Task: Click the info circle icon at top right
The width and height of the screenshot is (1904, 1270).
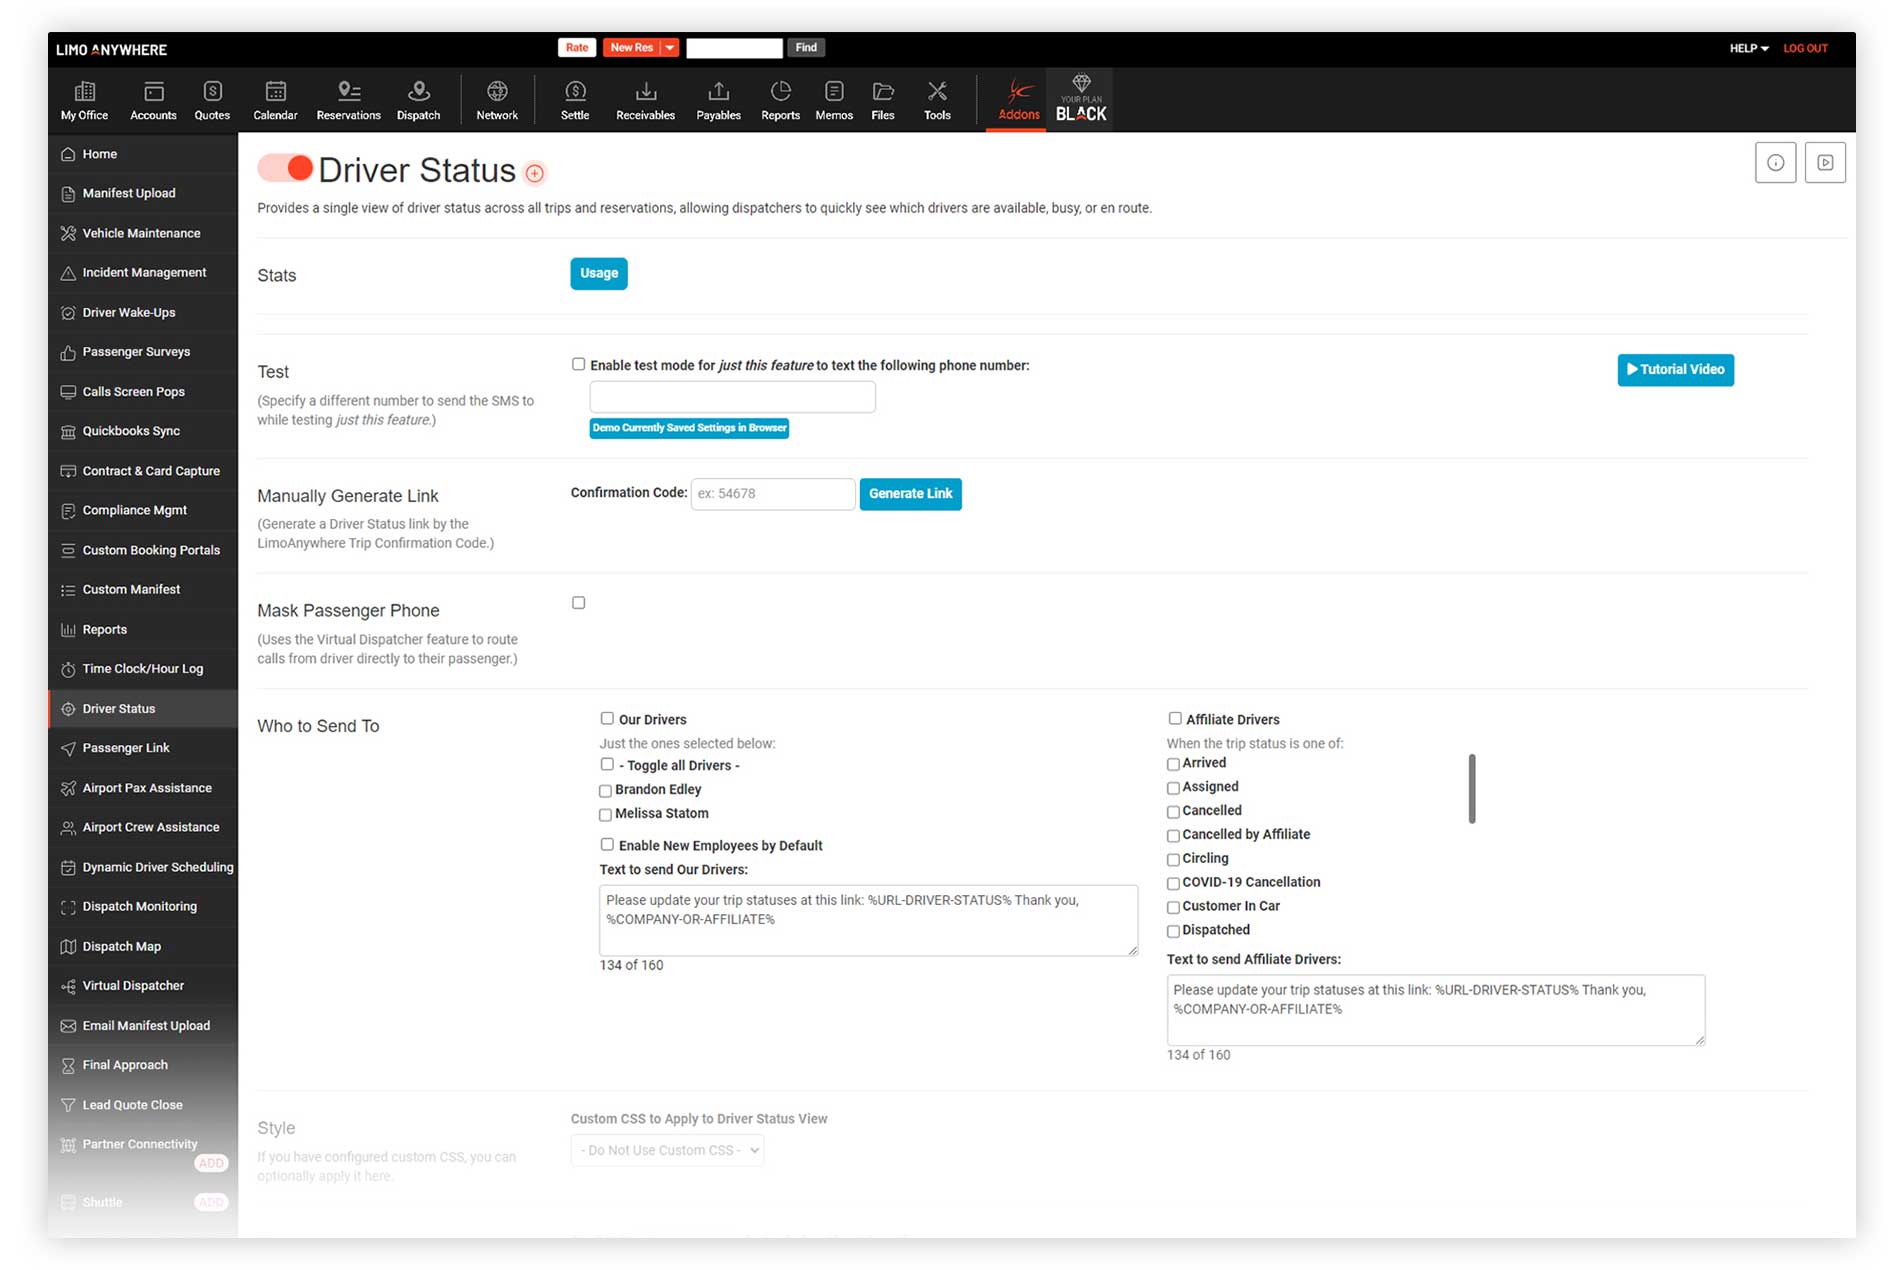Action: [1775, 163]
